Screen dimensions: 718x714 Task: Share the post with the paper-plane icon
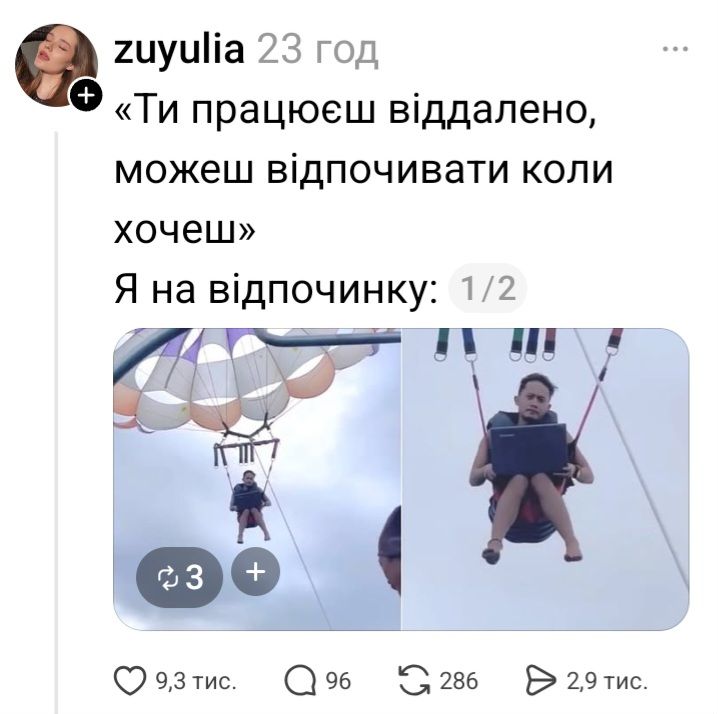pos(541,681)
